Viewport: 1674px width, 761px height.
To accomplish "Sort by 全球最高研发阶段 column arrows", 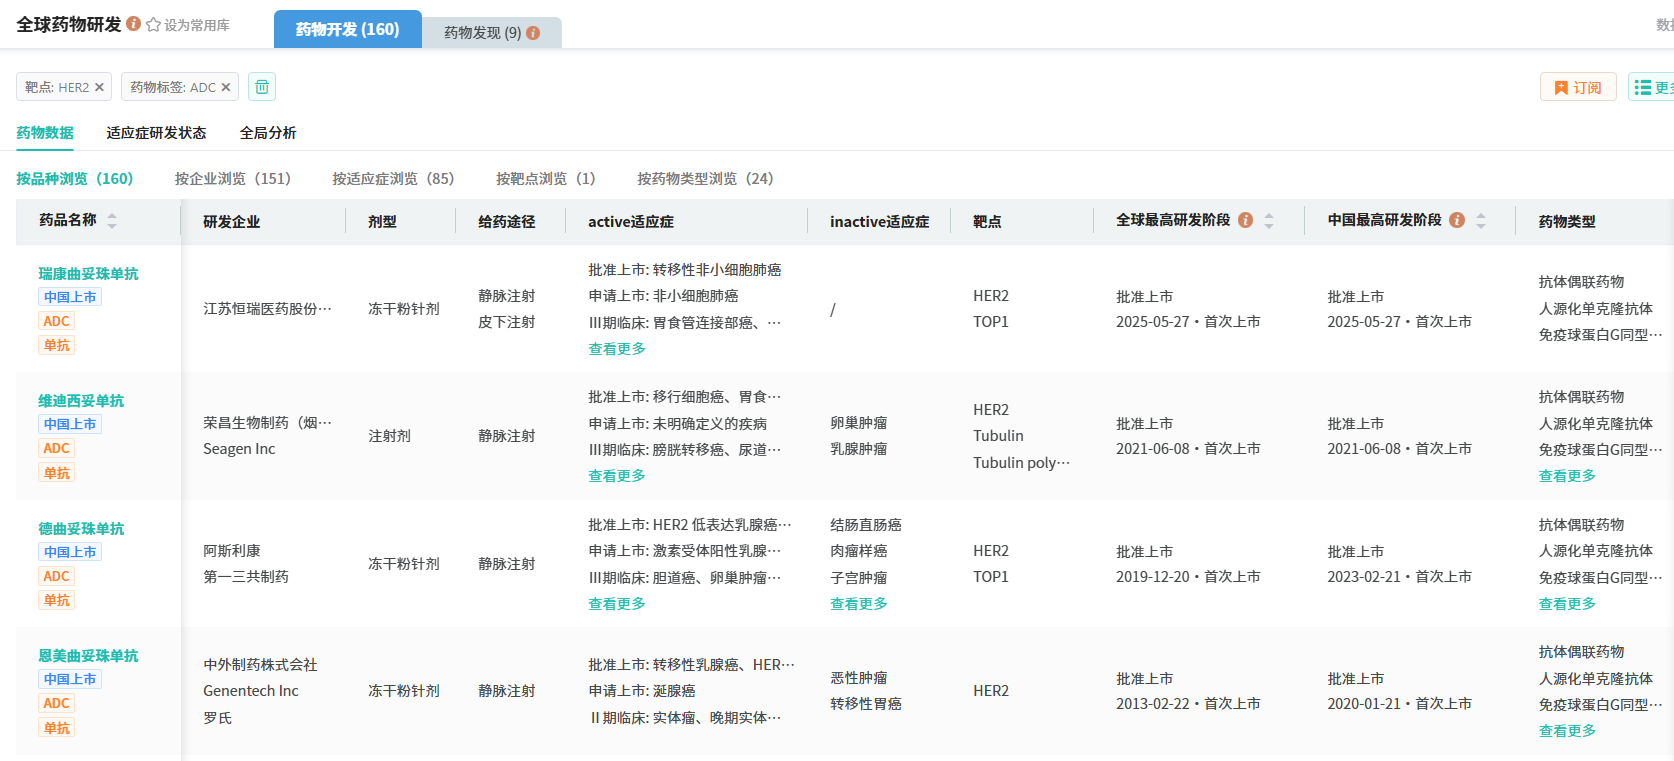I will [1269, 221].
